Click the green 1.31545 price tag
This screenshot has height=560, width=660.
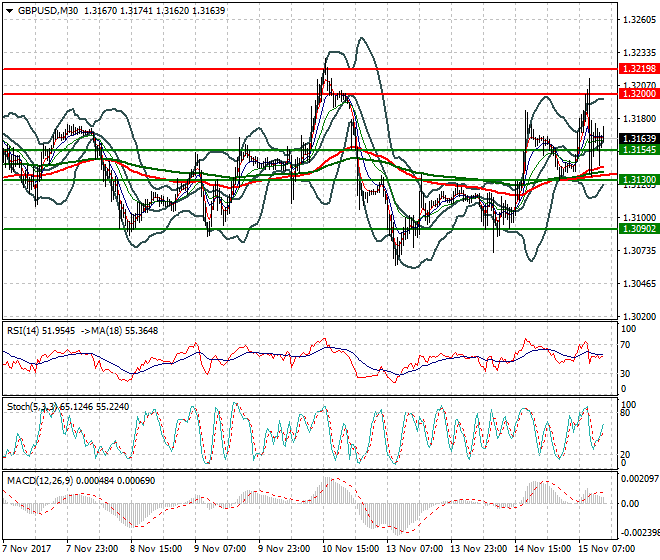638,149
